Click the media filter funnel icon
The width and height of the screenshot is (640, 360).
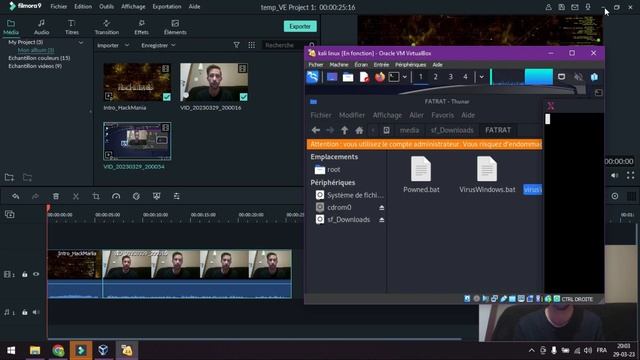coord(236,45)
